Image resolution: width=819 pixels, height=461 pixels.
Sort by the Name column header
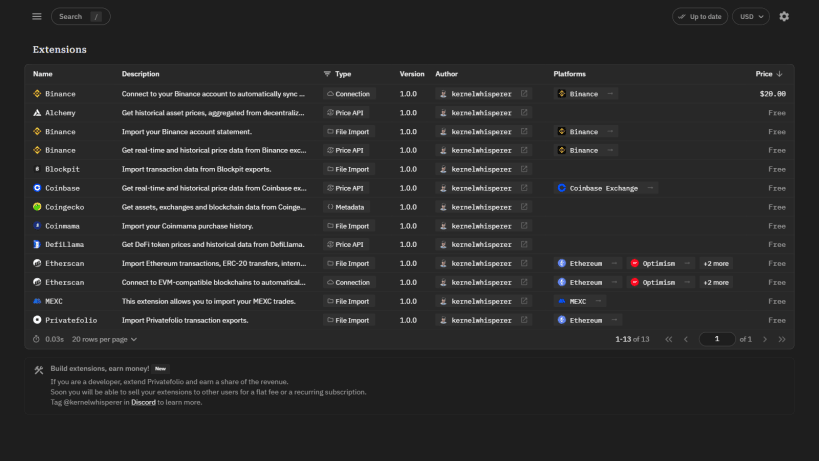(x=43, y=74)
